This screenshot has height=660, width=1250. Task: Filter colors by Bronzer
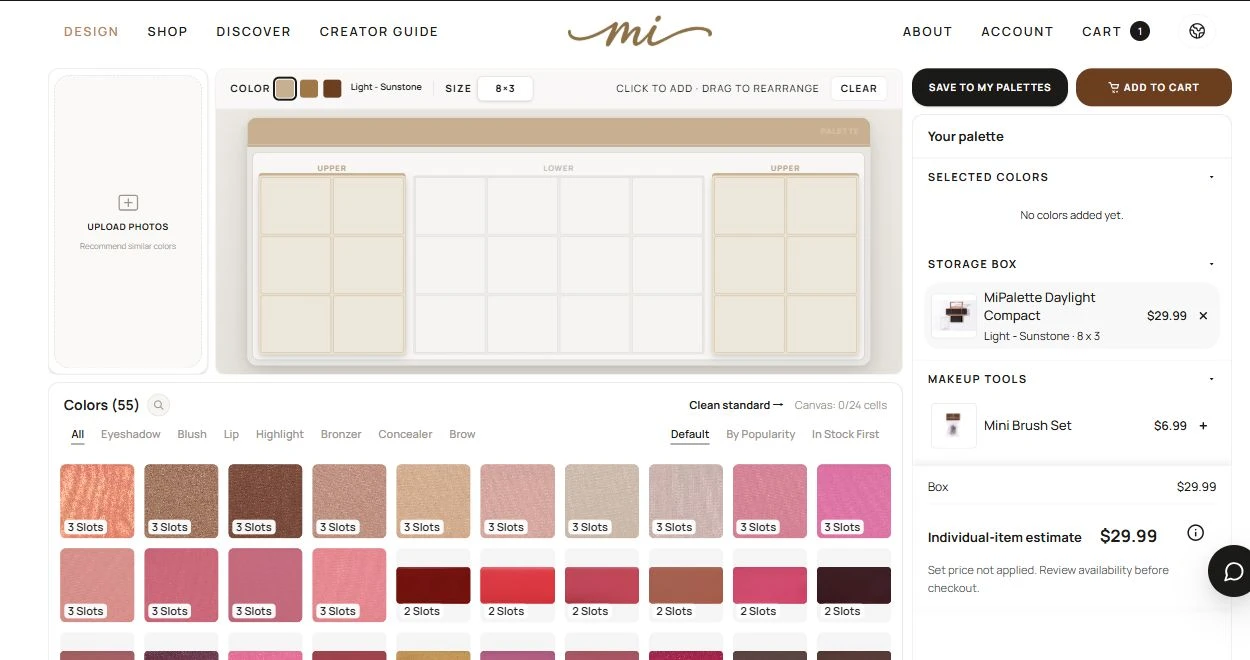(341, 435)
